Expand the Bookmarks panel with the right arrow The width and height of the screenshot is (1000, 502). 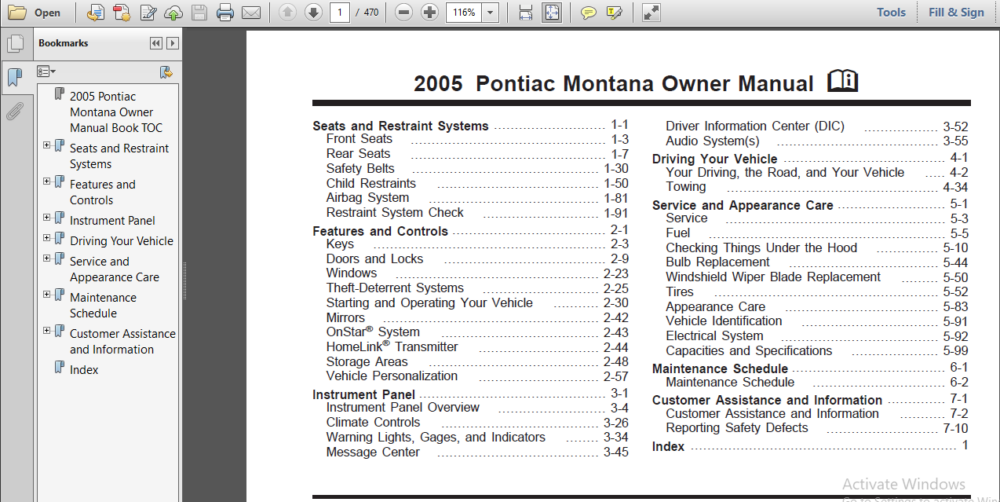point(172,43)
